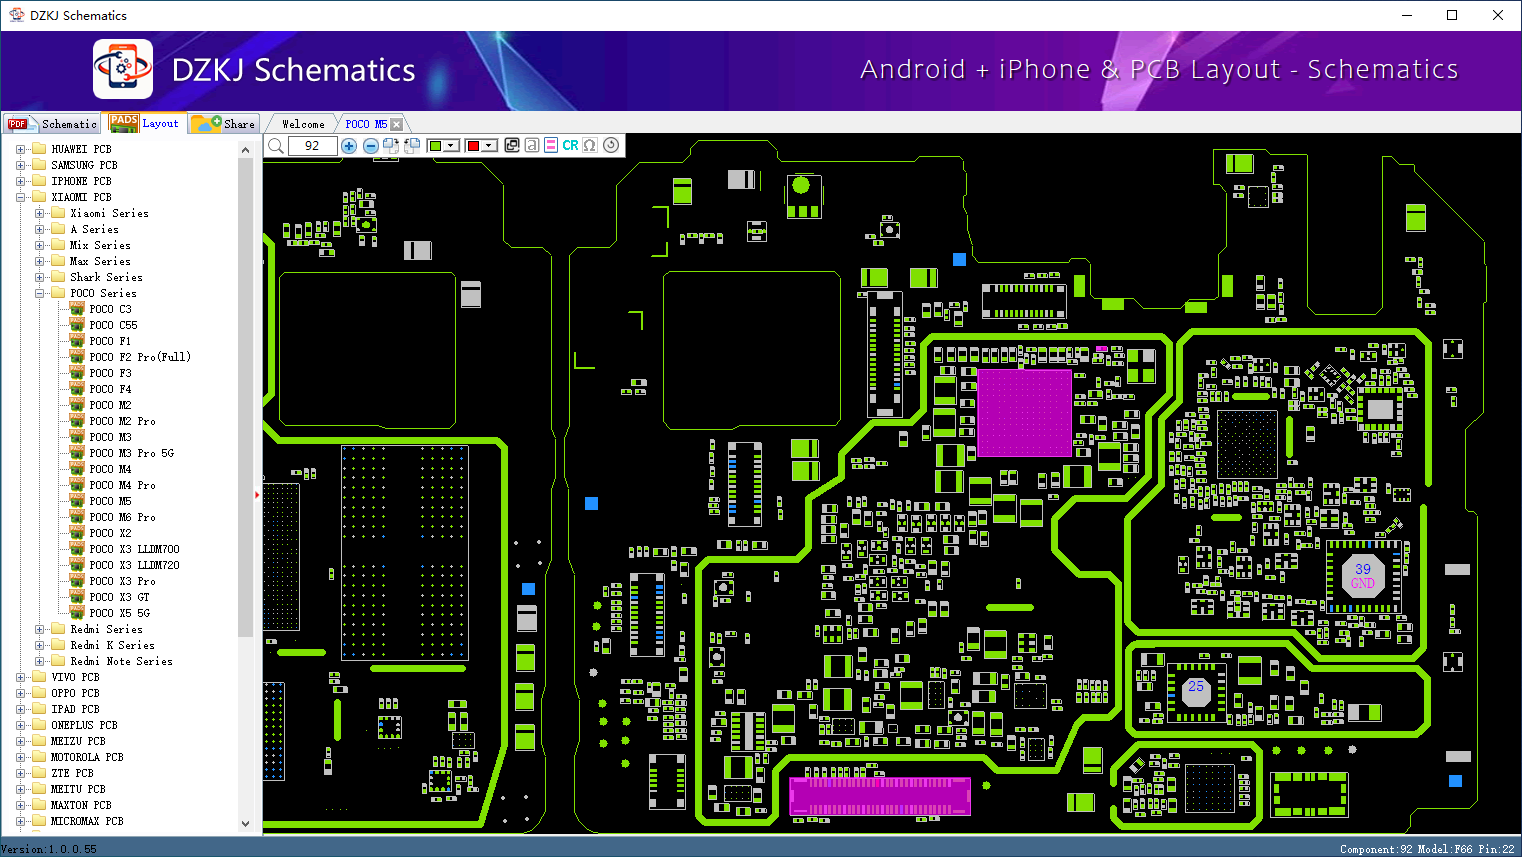Switch to the Share tab
The image size is (1522, 857).
pos(225,124)
